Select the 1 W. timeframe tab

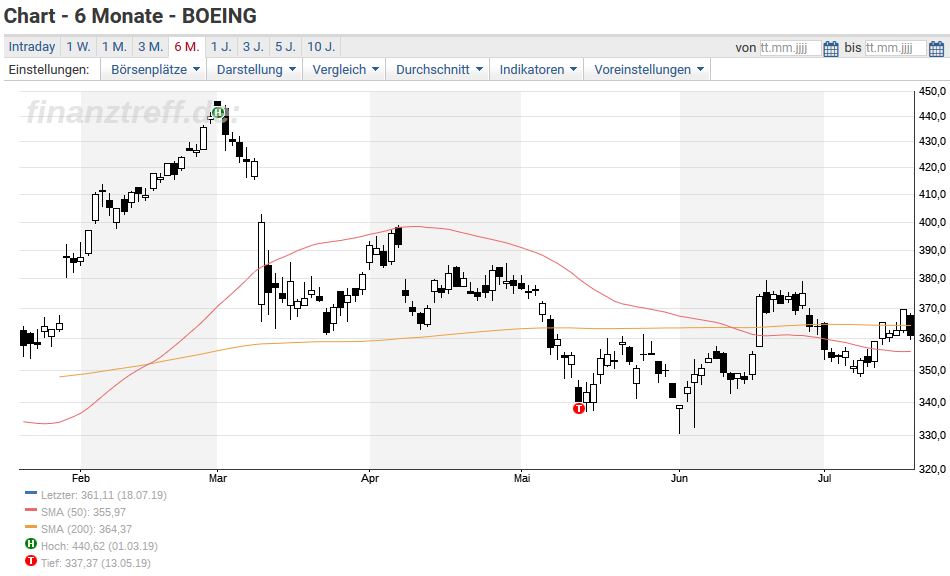pyautogui.click(x=78, y=47)
